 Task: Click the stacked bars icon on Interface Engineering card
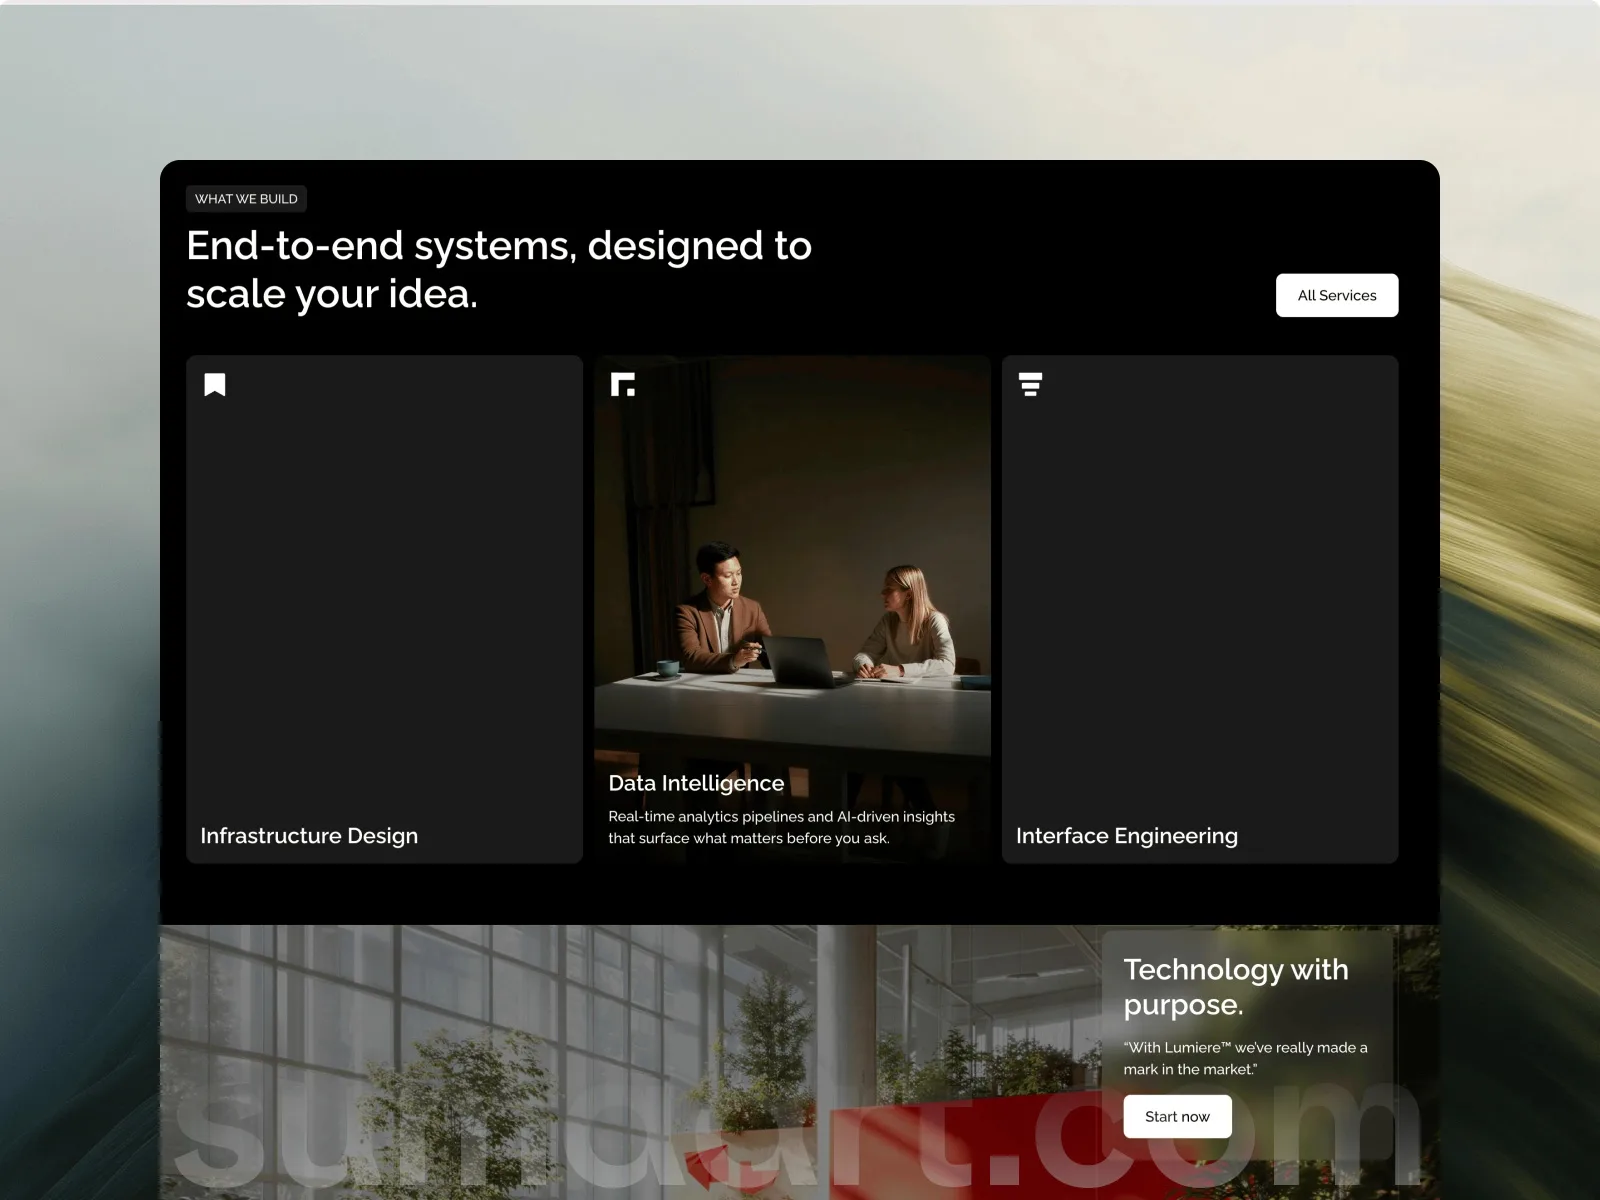1030,385
